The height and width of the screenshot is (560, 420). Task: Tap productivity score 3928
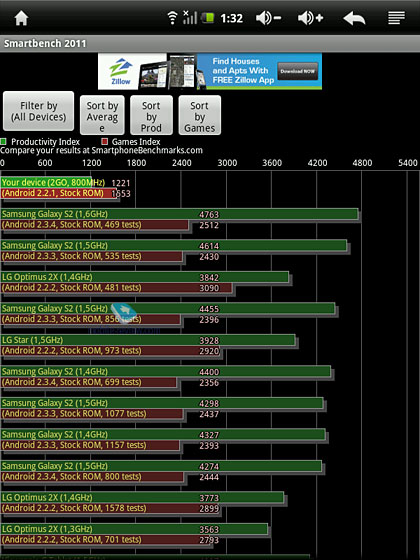(x=209, y=340)
